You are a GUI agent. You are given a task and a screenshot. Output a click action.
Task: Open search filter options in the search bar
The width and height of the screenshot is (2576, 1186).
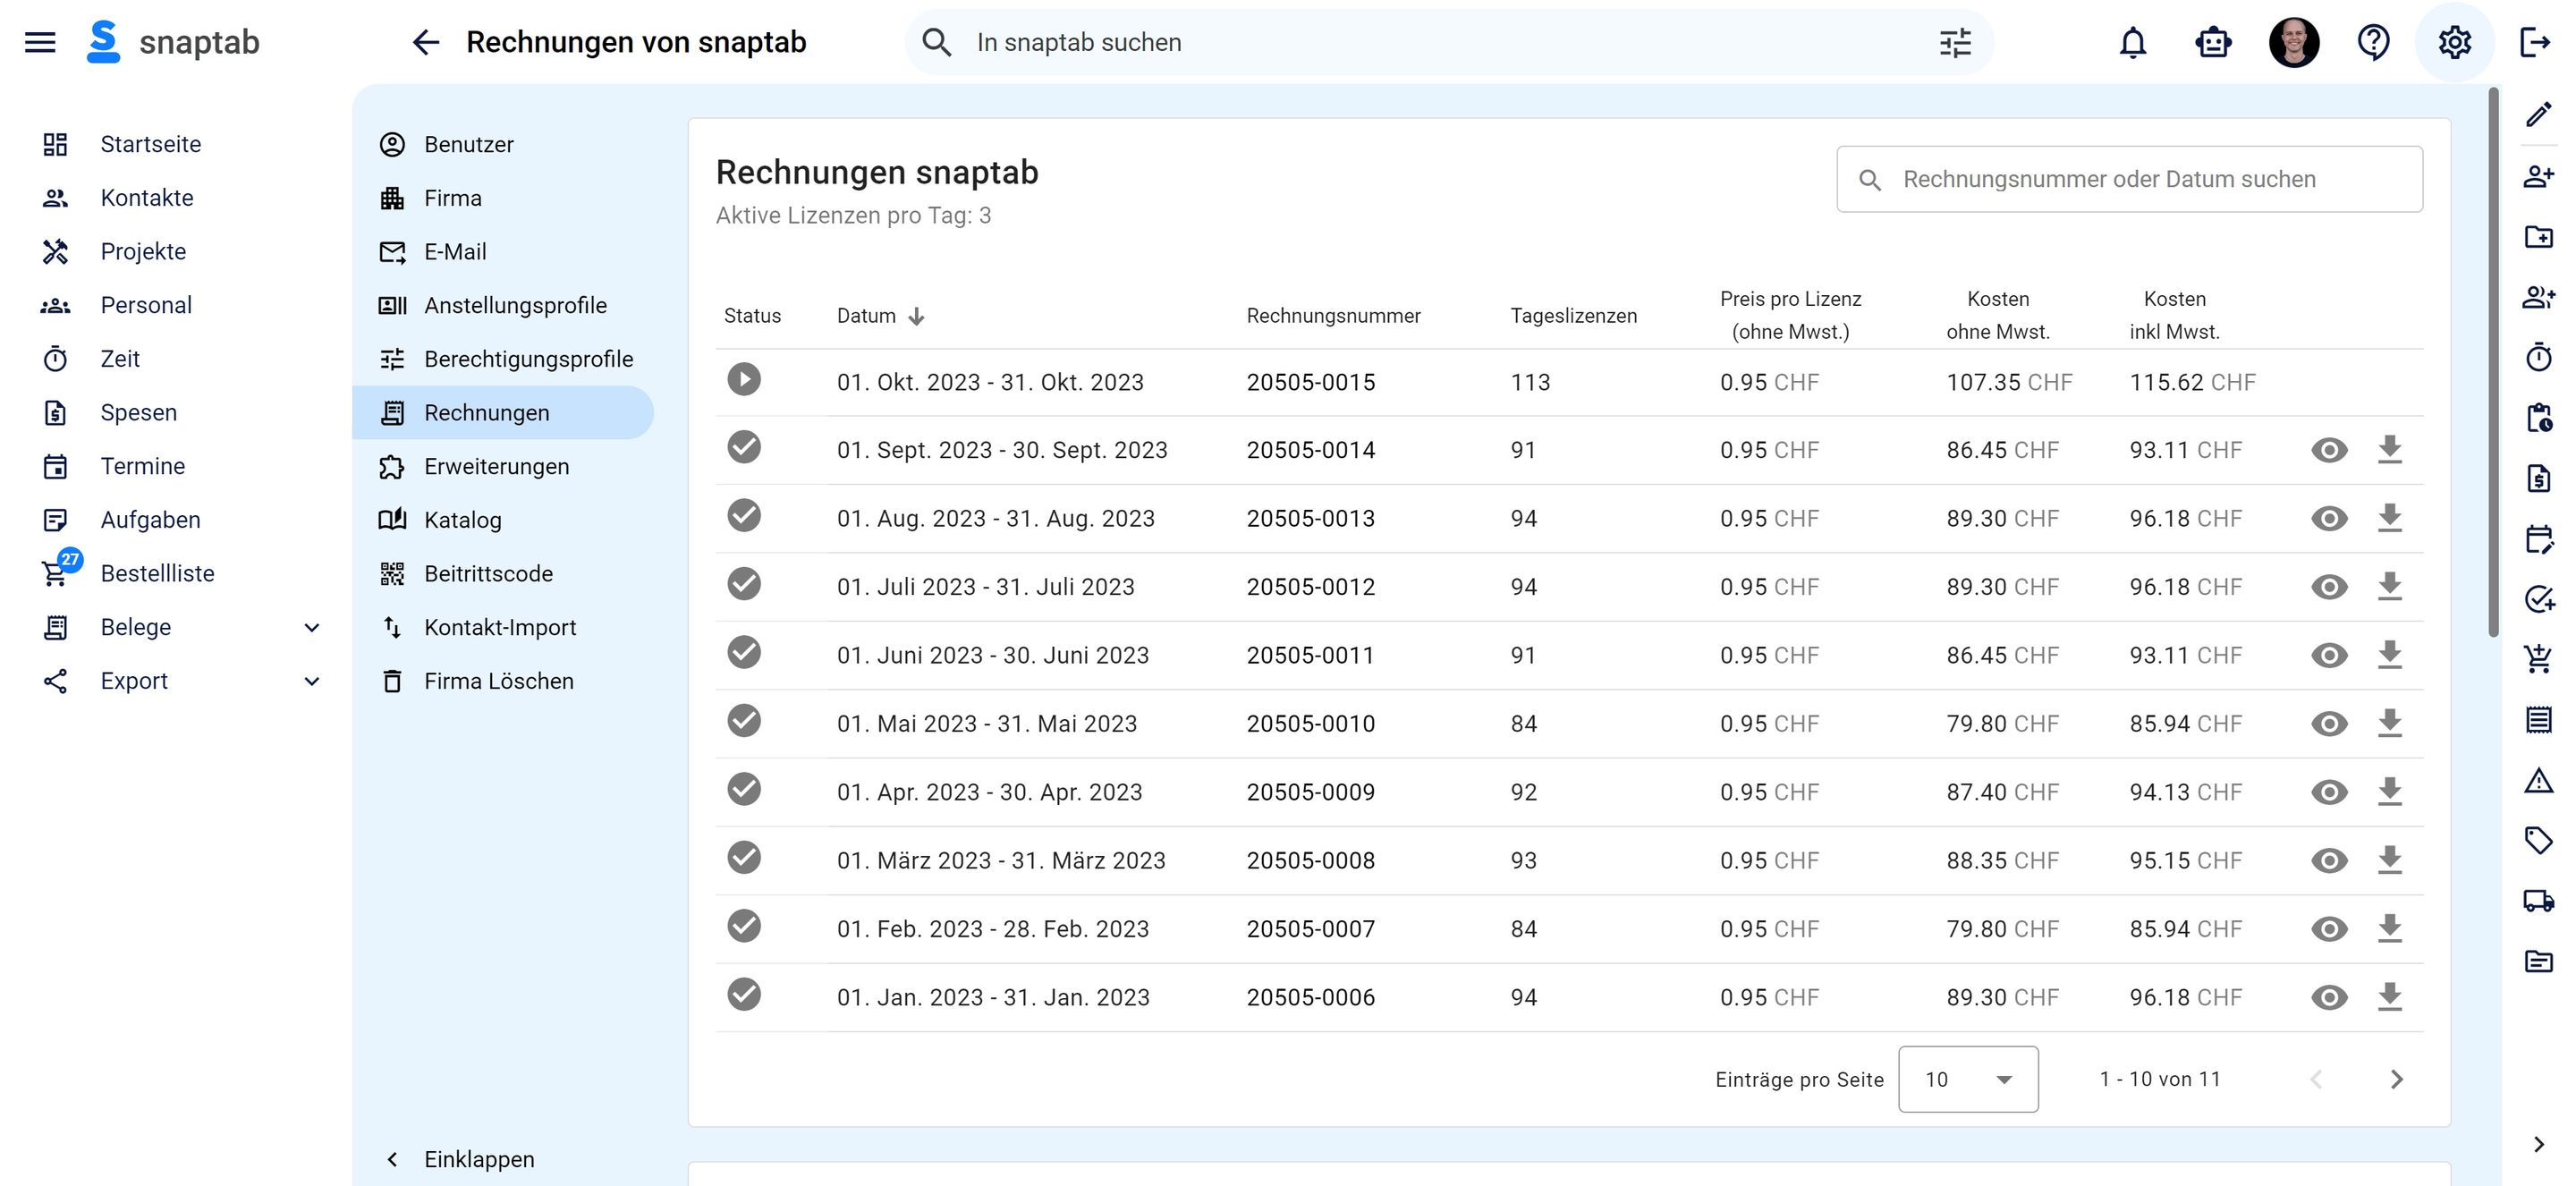pyautogui.click(x=1955, y=42)
